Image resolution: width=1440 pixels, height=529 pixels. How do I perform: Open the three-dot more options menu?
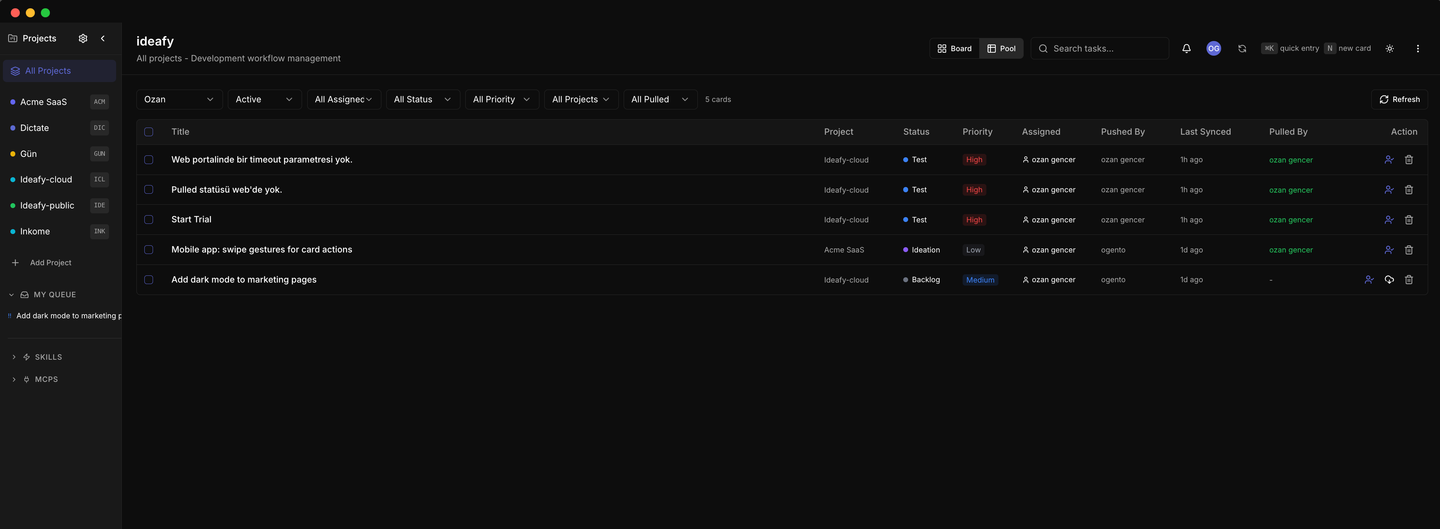pos(1417,48)
